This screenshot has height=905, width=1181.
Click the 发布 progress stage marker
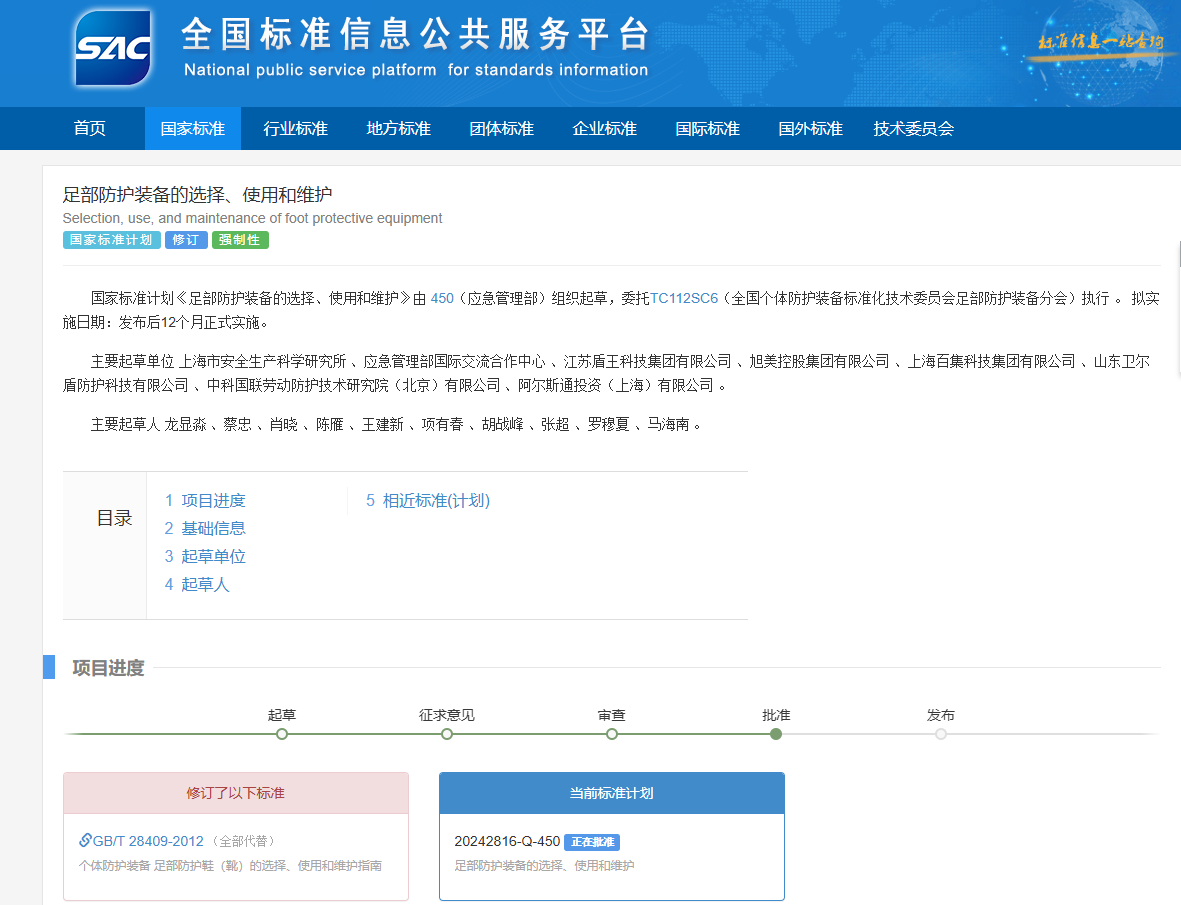click(x=941, y=734)
